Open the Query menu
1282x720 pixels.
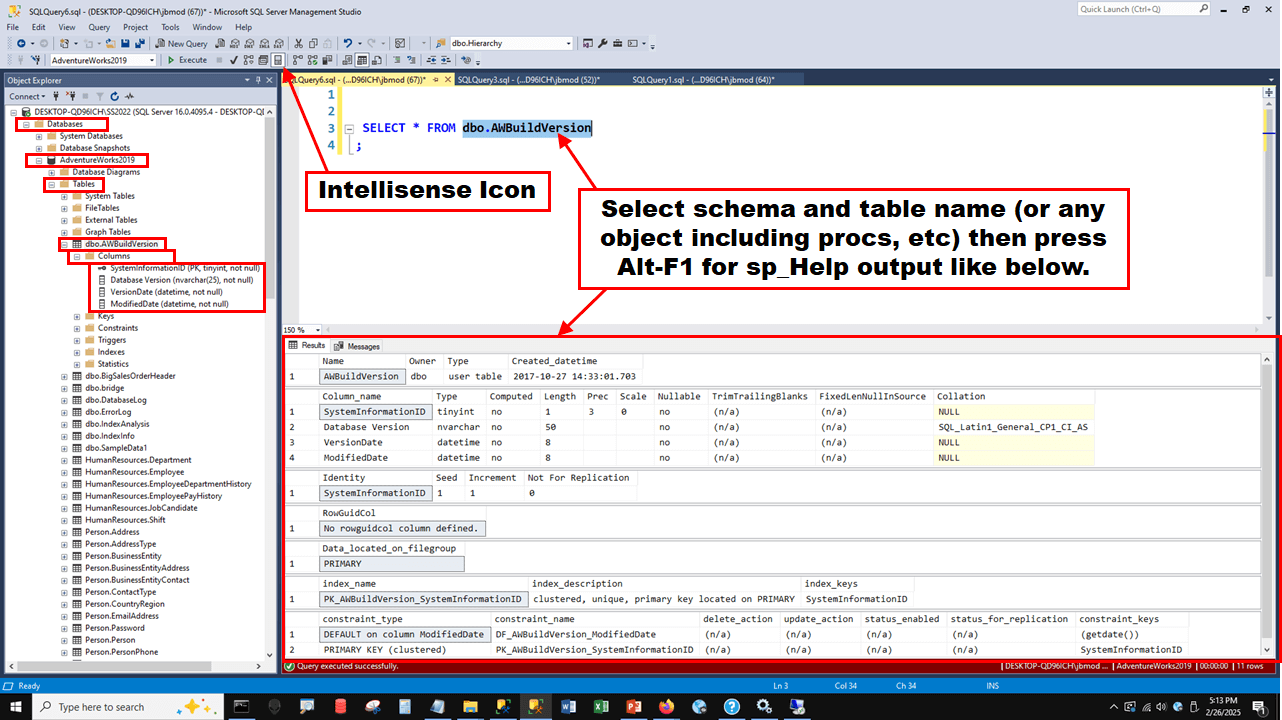(x=99, y=27)
